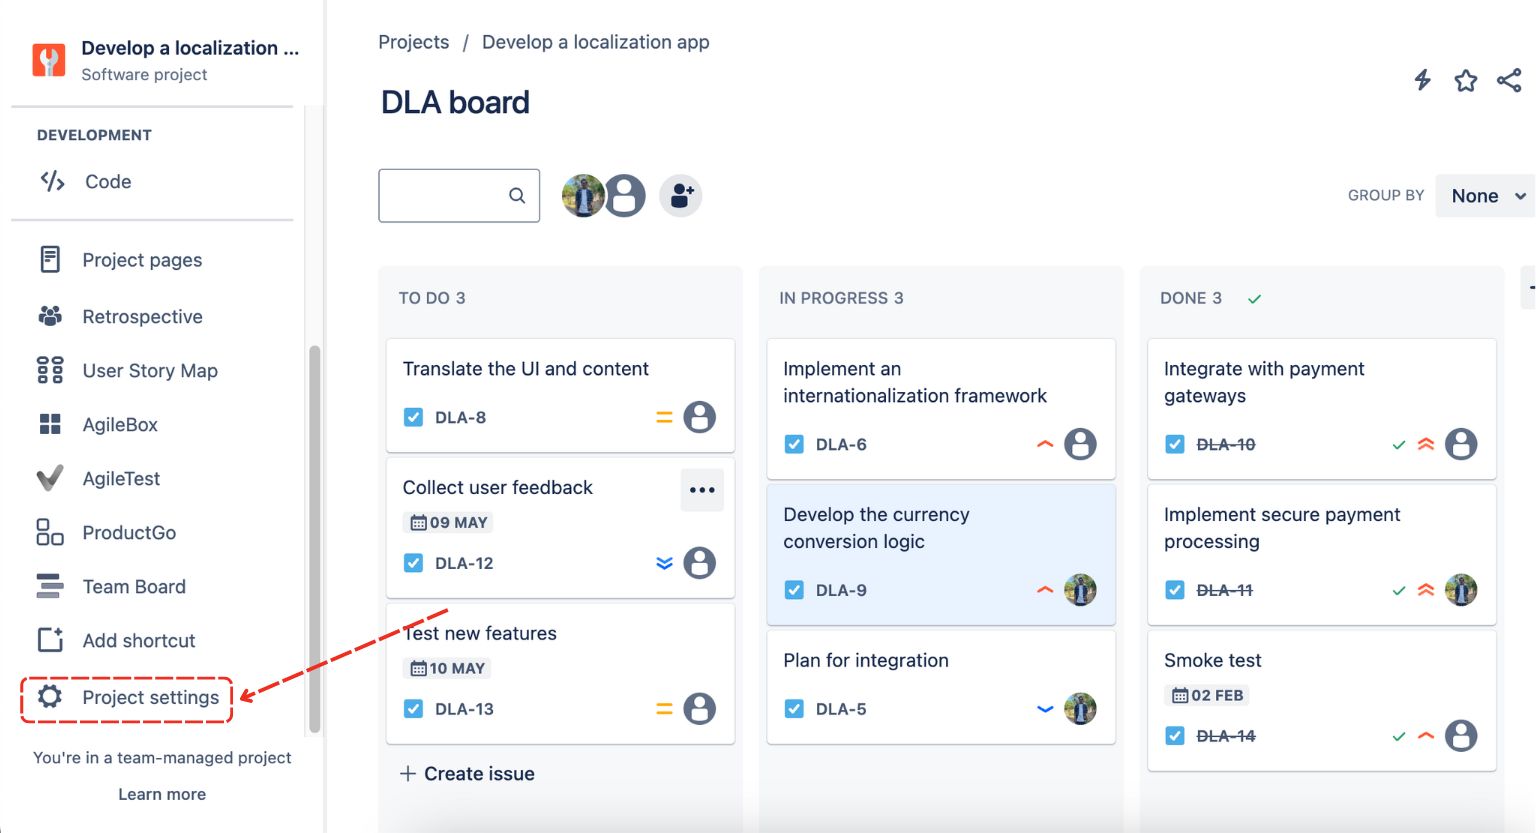
Task: Click the DLA-9 issue type checkbox
Action: click(794, 590)
